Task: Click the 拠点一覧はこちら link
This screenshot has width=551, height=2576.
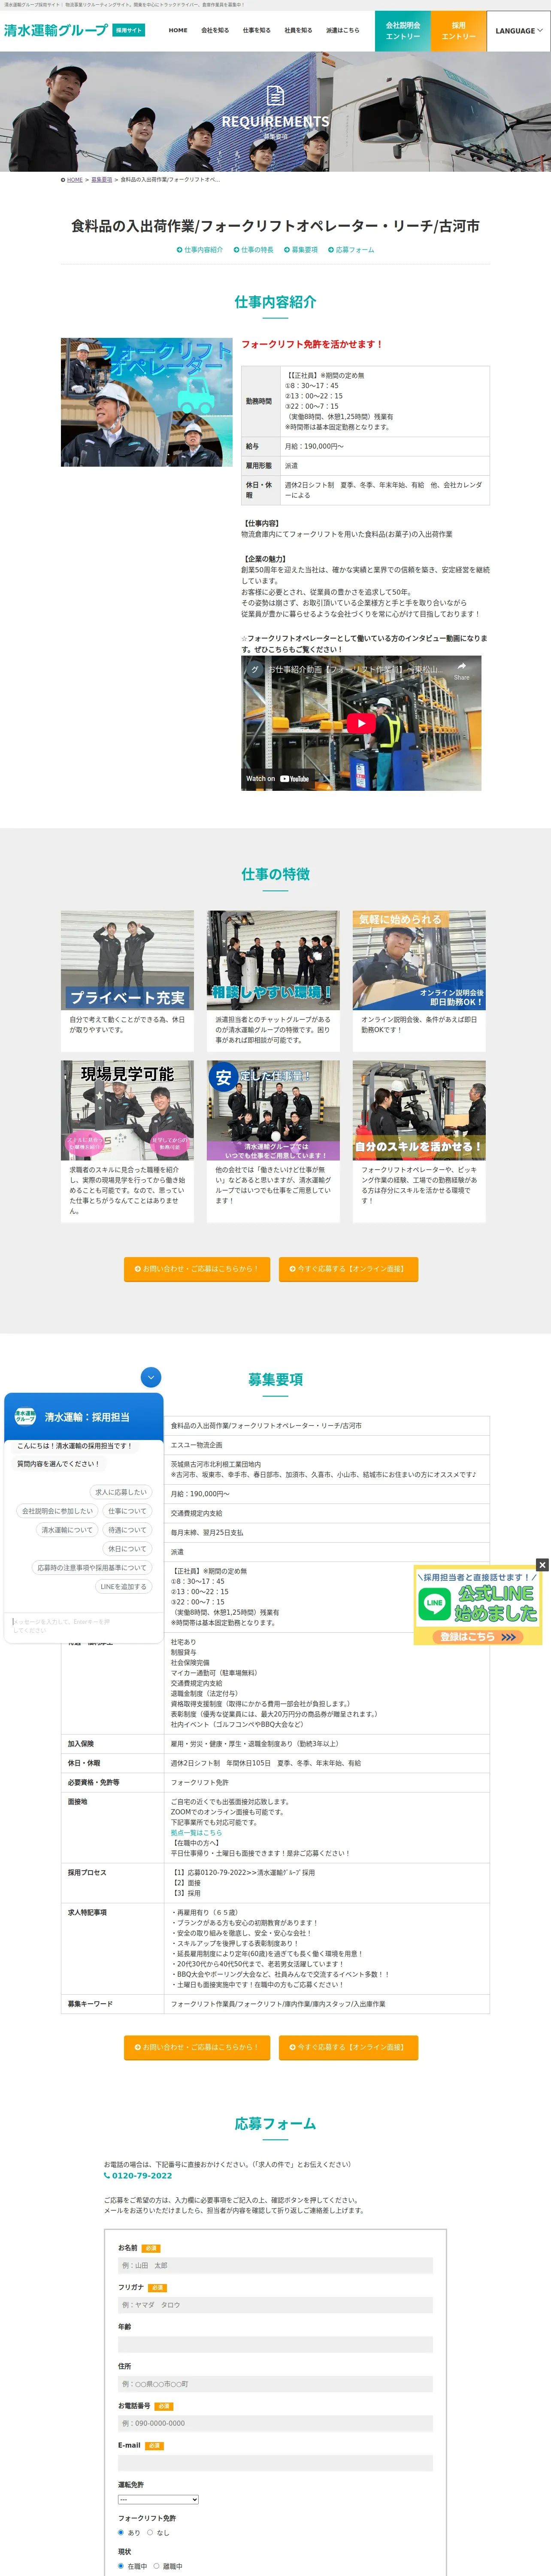Action: (196, 1833)
